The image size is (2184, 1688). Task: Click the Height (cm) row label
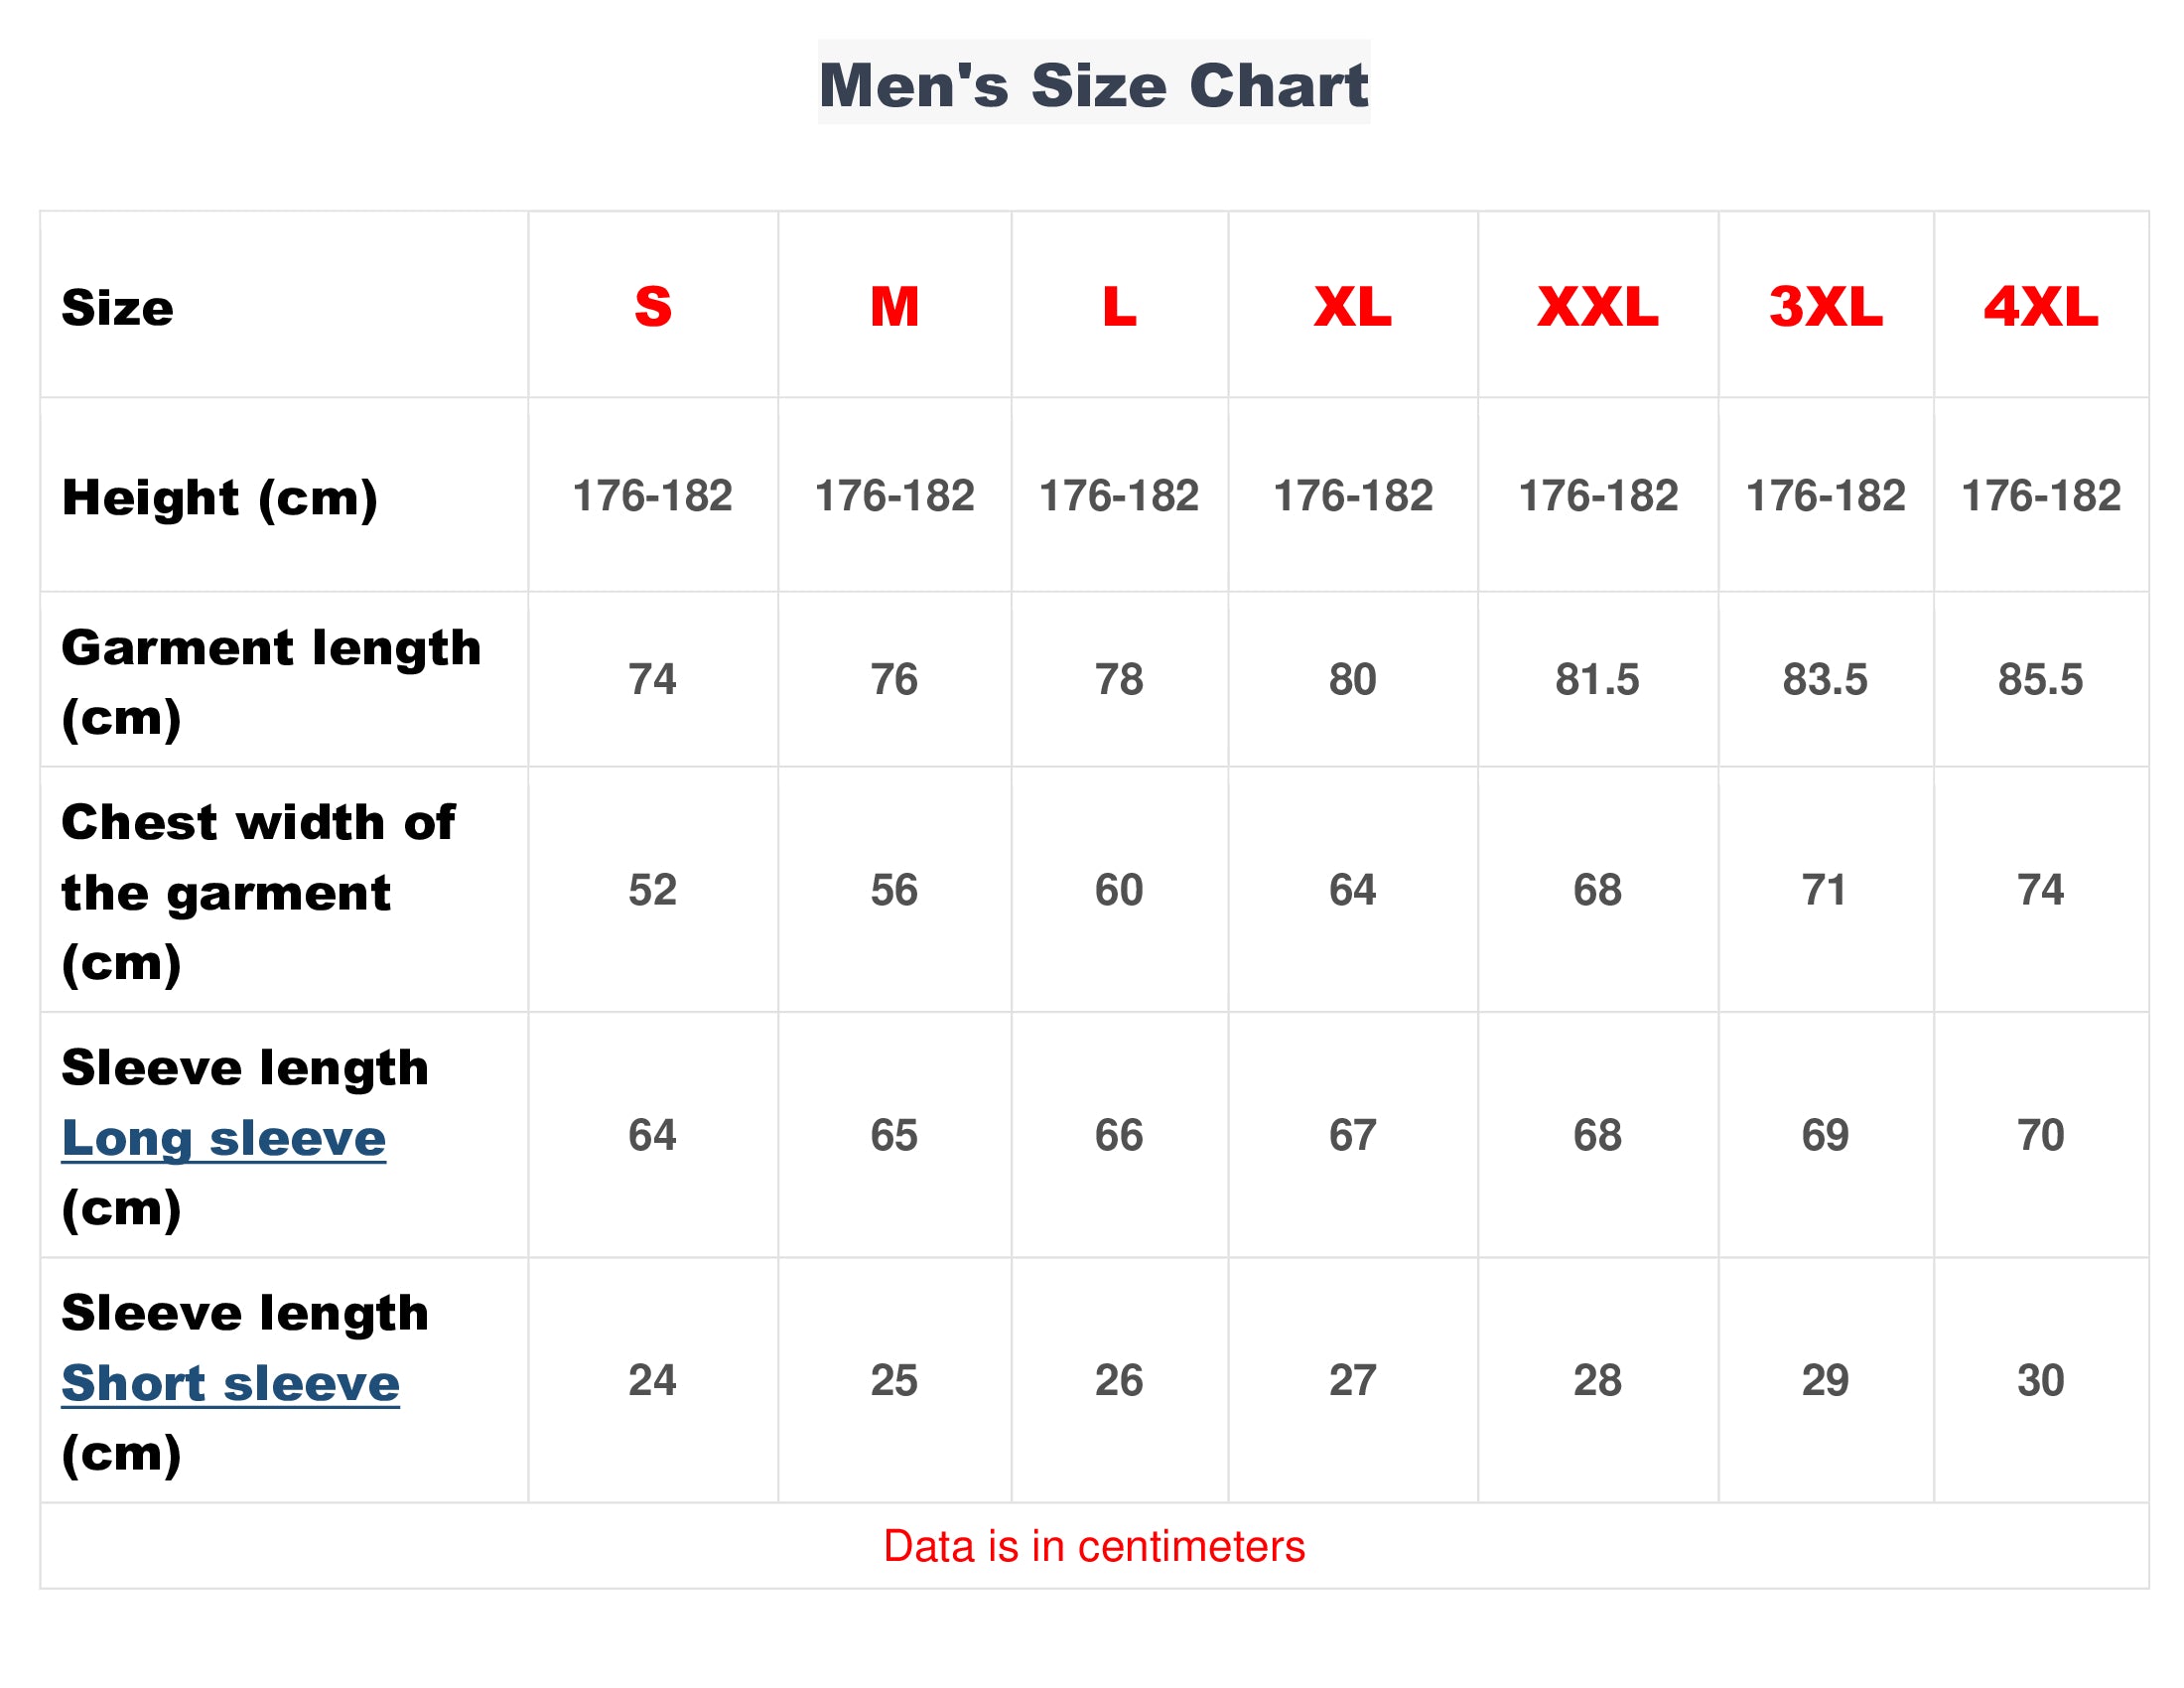220,497
